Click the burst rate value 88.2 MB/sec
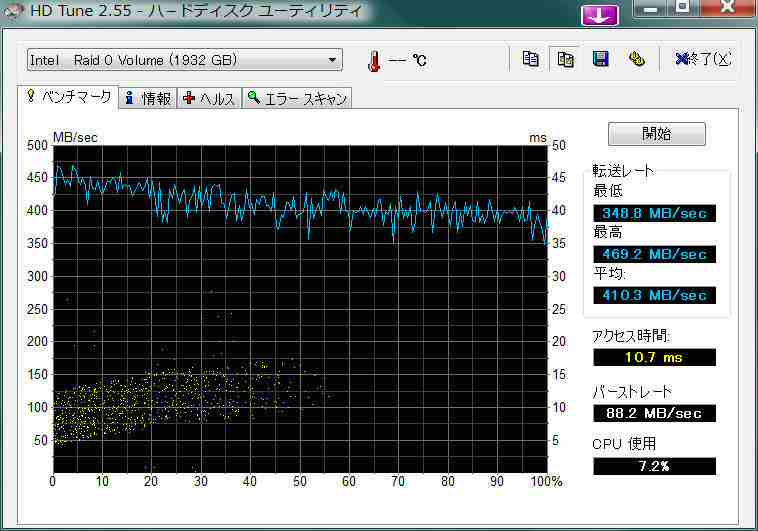The image size is (758, 531). click(x=654, y=413)
